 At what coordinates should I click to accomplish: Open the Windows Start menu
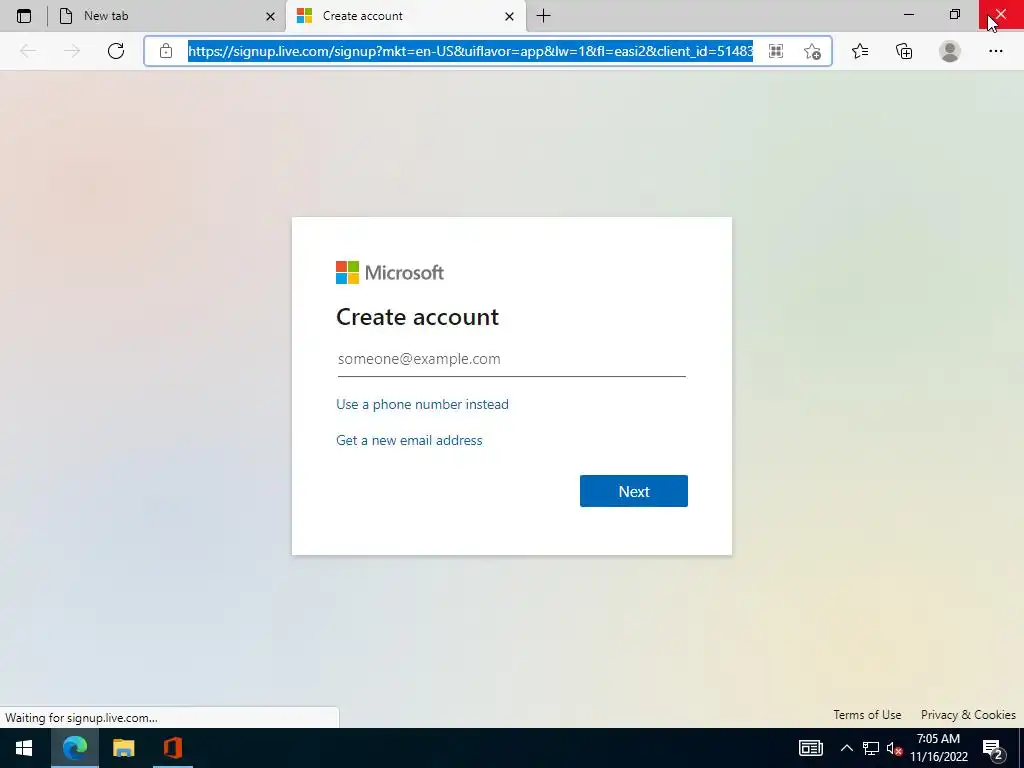[24, 748]
